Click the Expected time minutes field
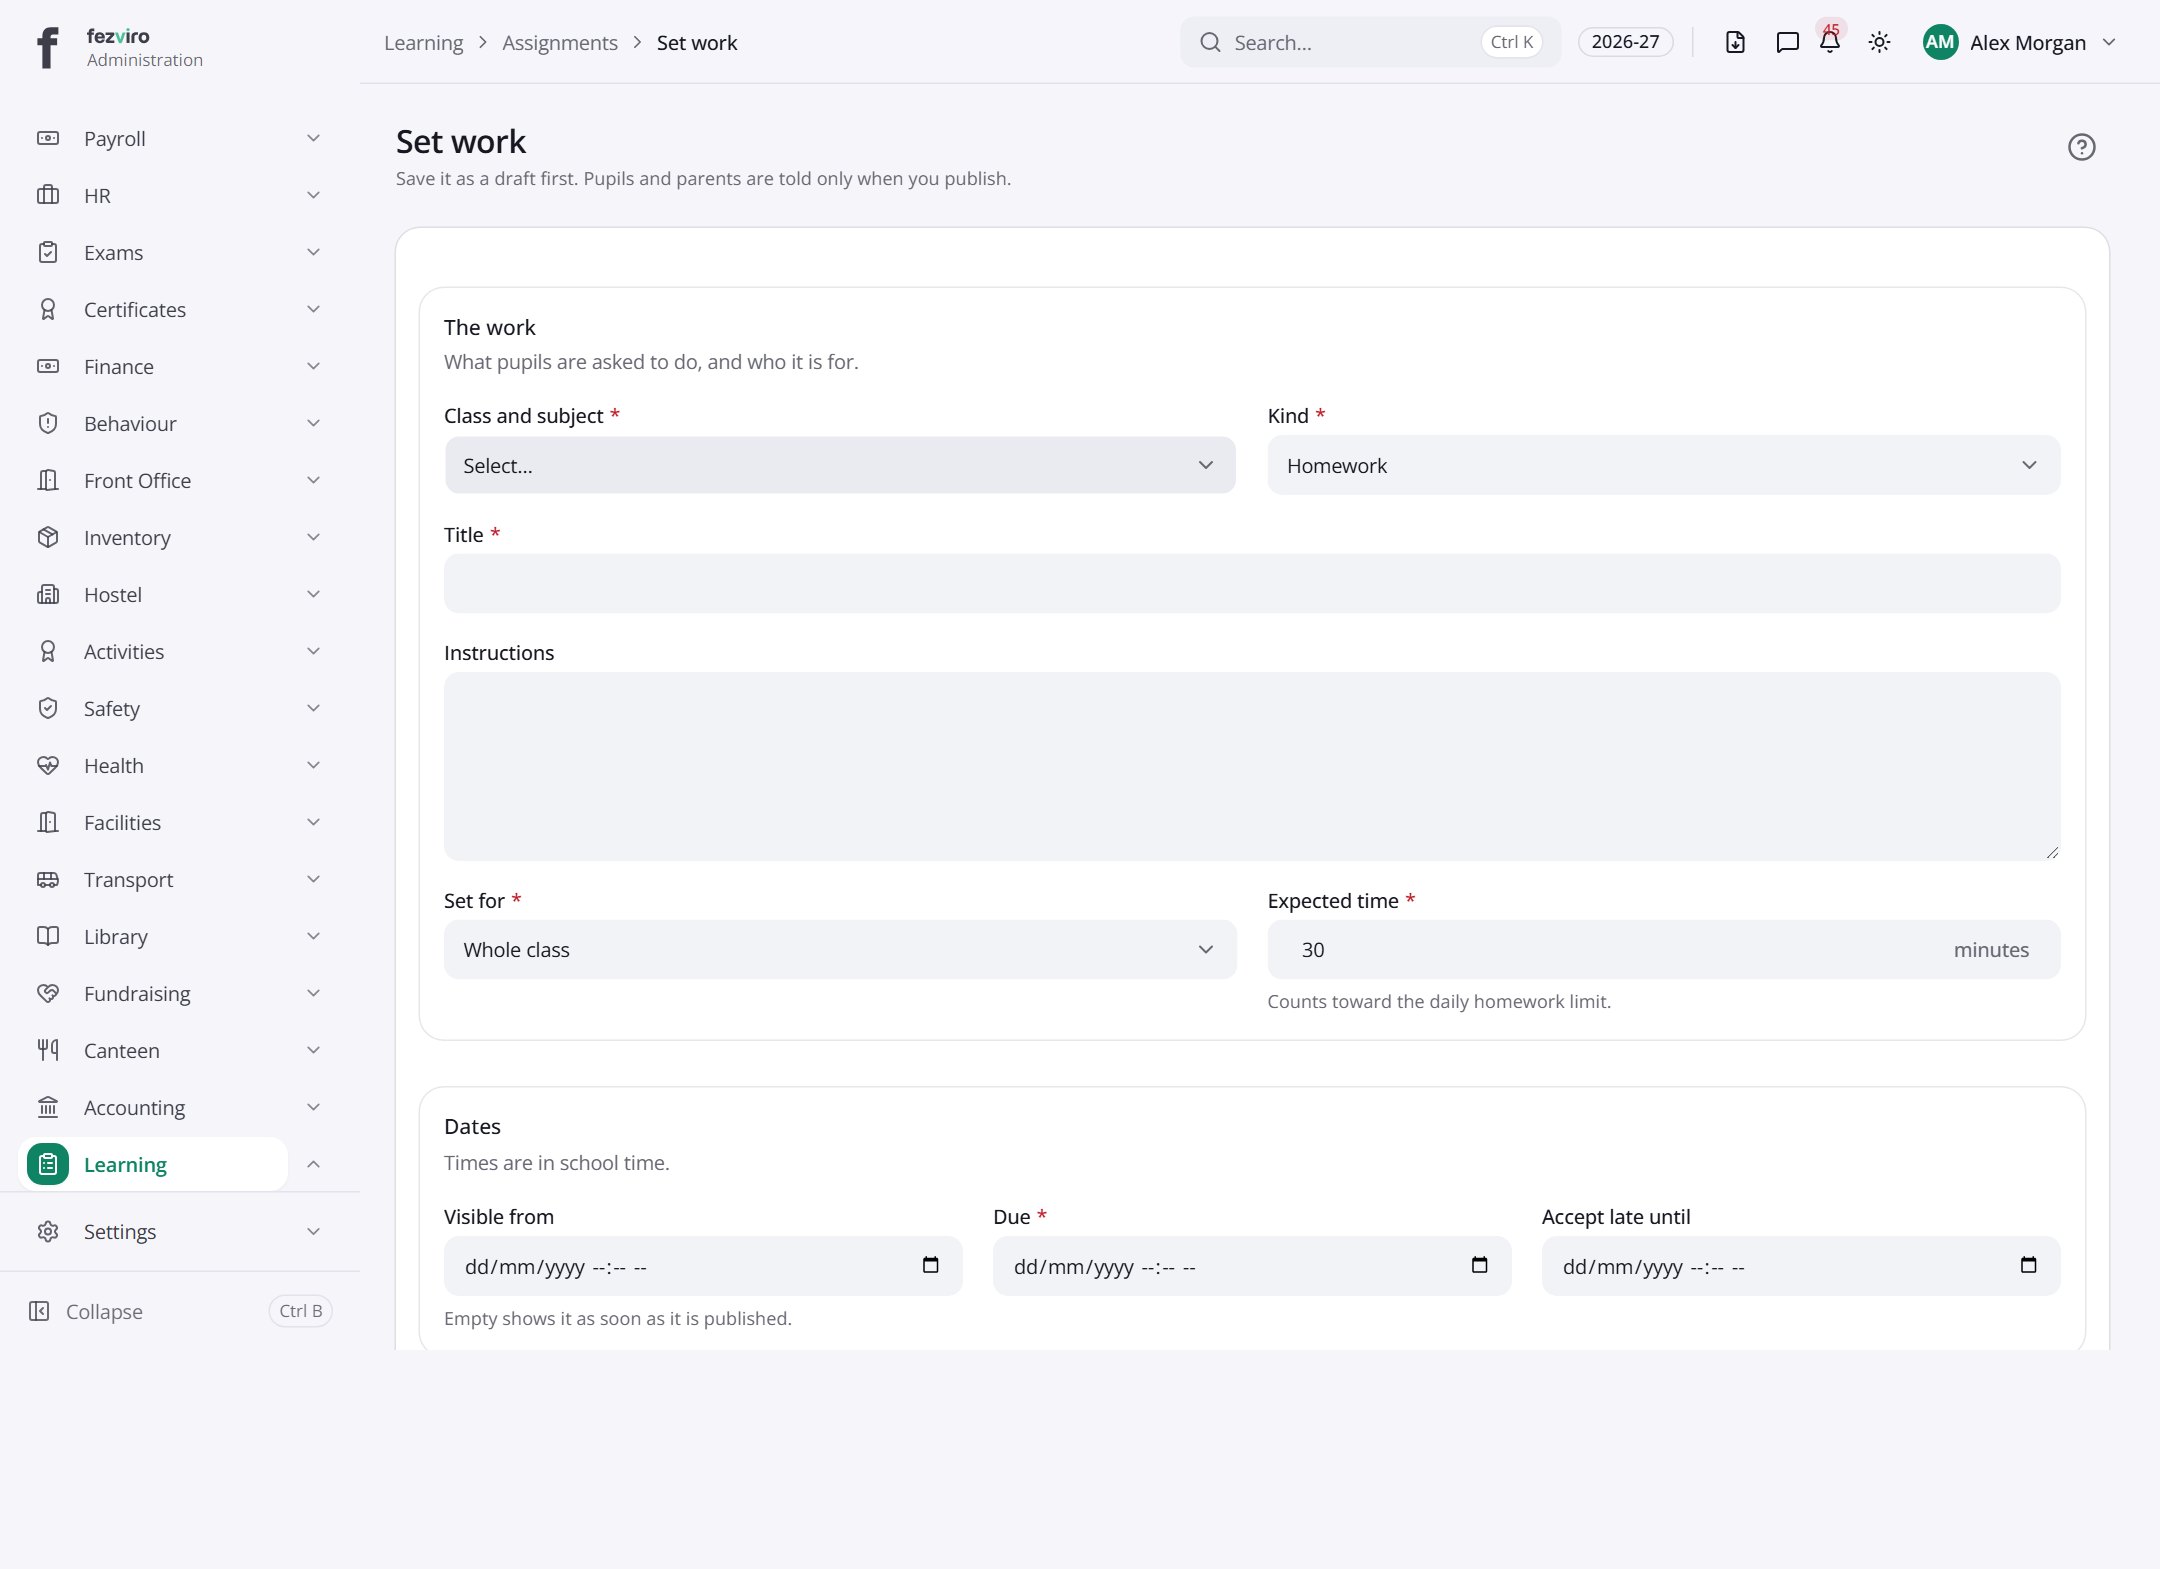This screenshot has width=2160, height=1569. pos(1664,949)
